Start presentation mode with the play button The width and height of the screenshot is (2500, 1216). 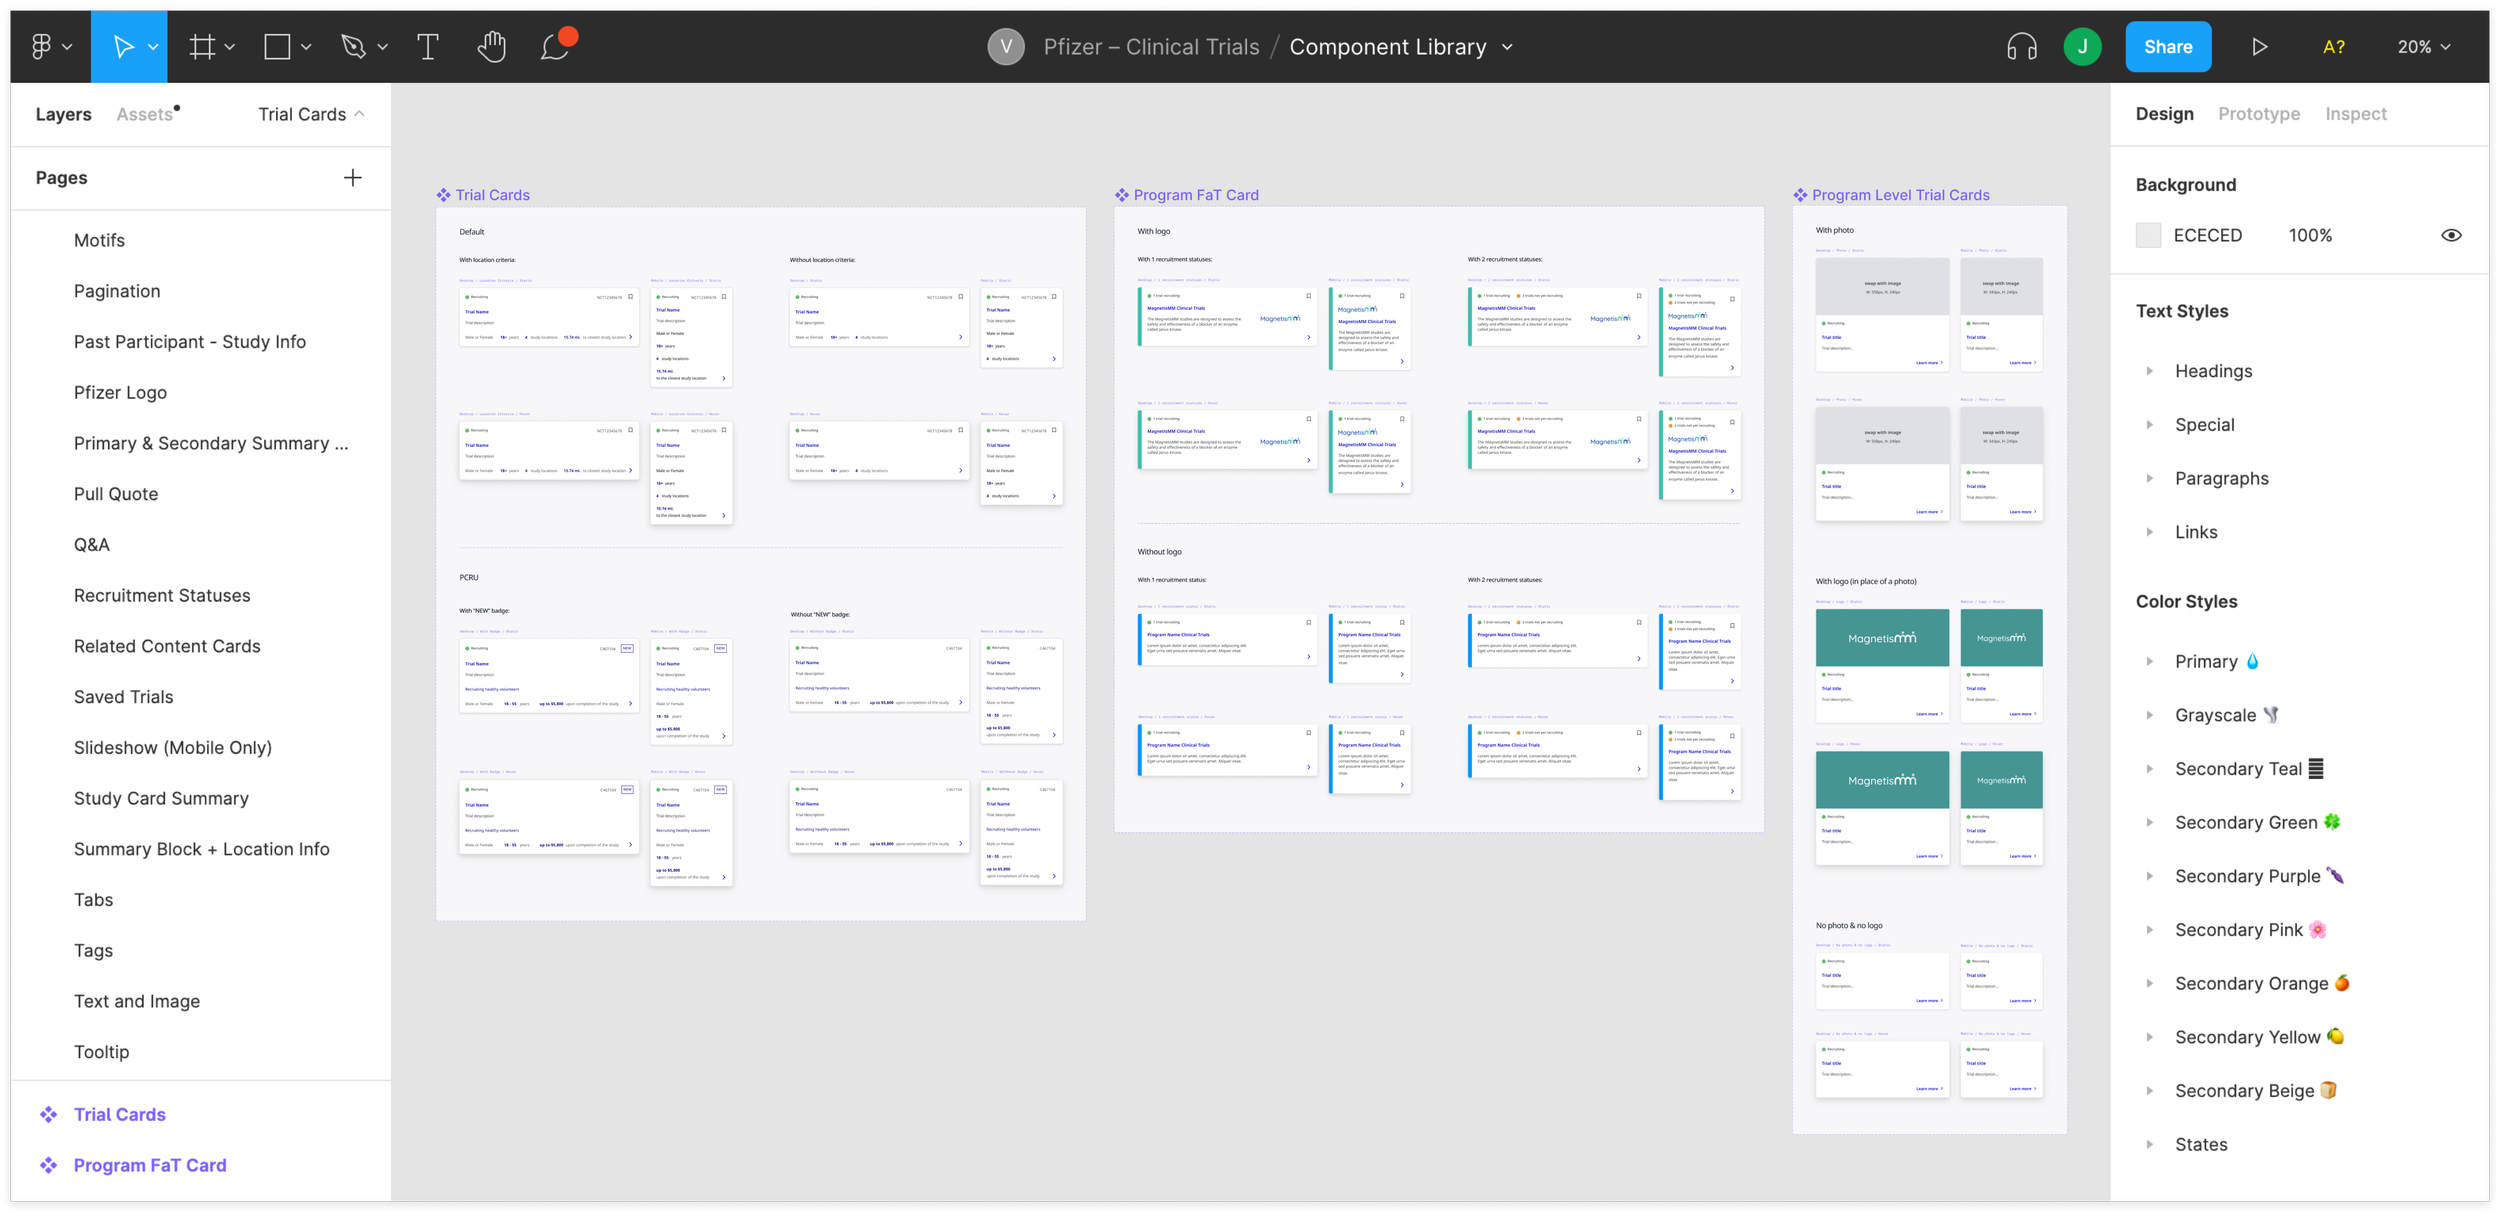point(2260,46)
